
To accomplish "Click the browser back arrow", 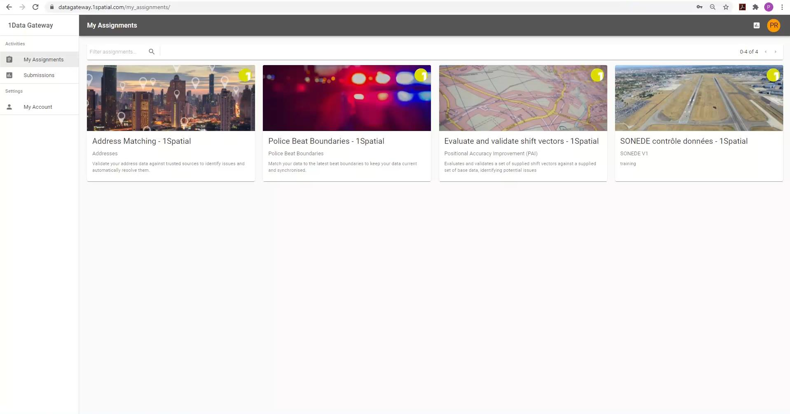I will point(9,7).
